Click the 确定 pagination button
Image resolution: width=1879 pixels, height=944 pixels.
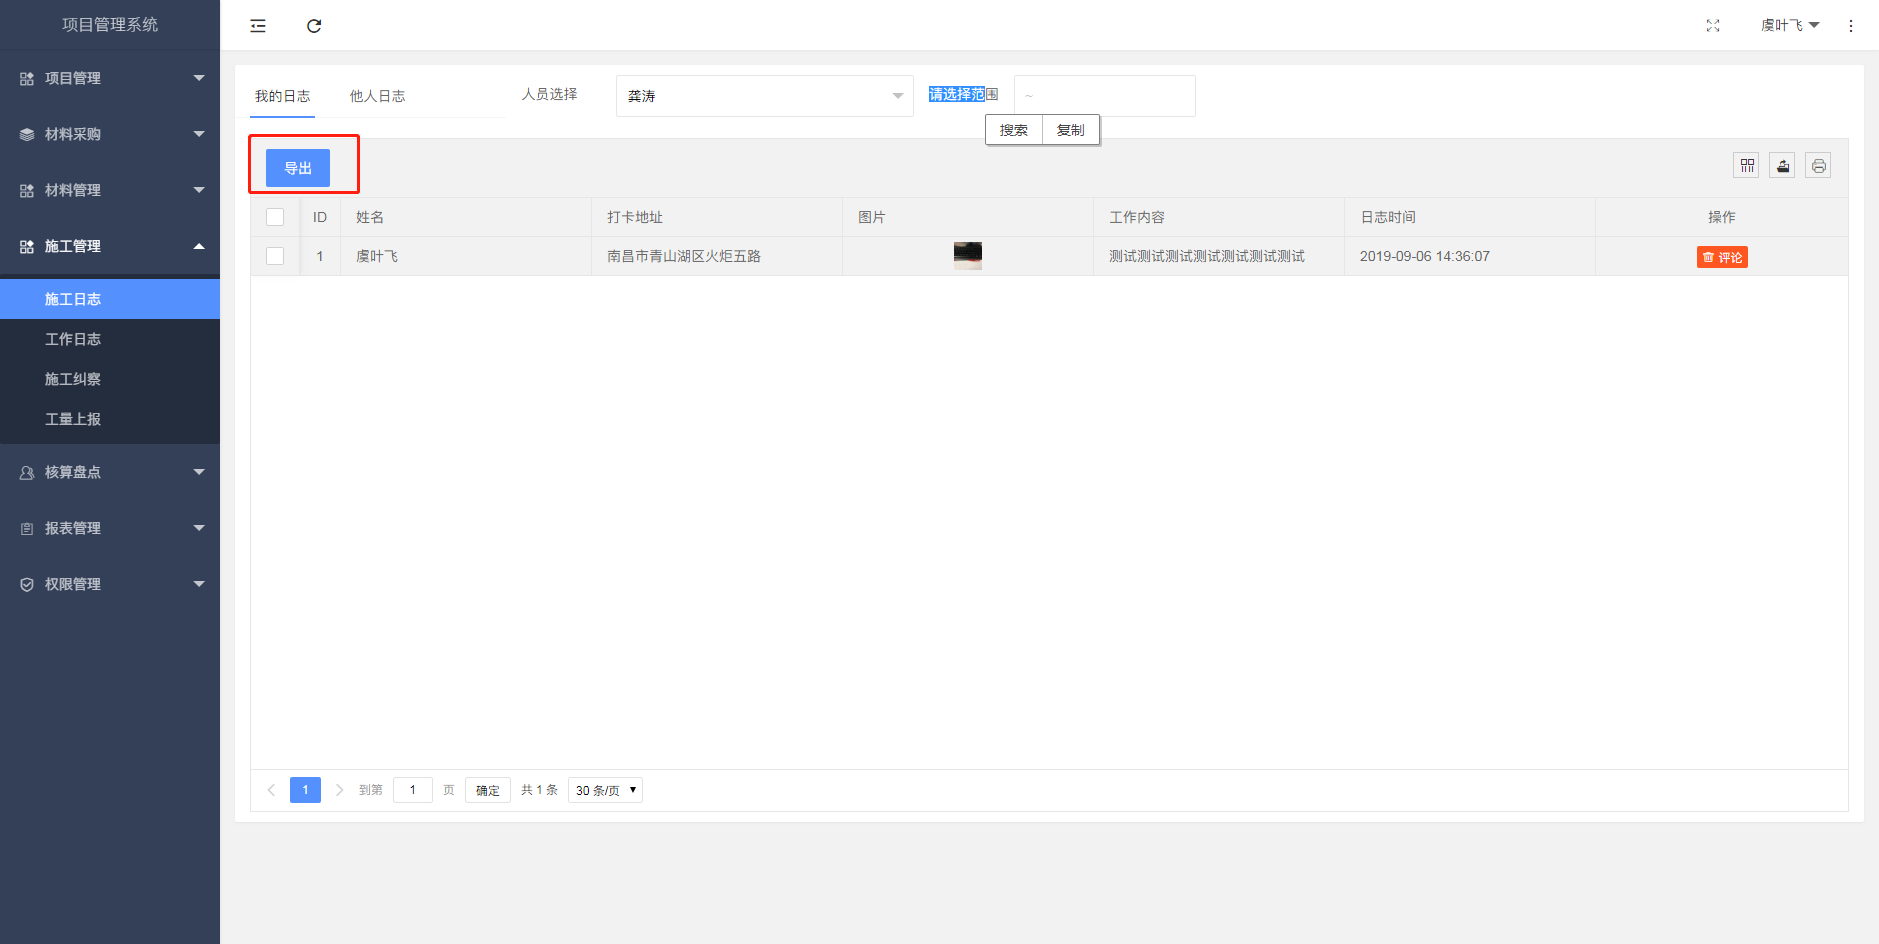(x=488, y=790)
